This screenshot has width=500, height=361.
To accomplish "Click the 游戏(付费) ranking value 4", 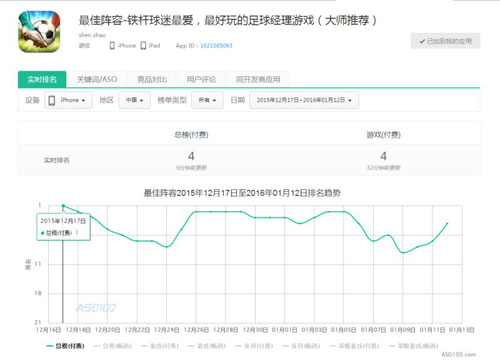I will pyautogui.click(x=383, y=156).
